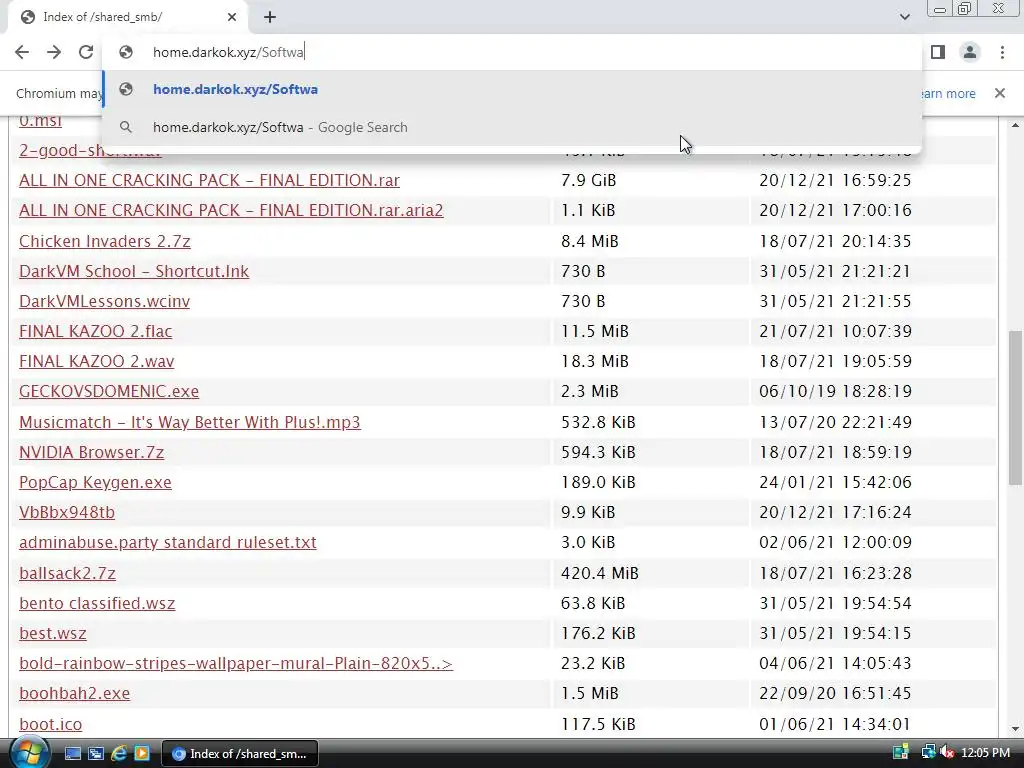Open the Windows Start orb

pos(29,753)
